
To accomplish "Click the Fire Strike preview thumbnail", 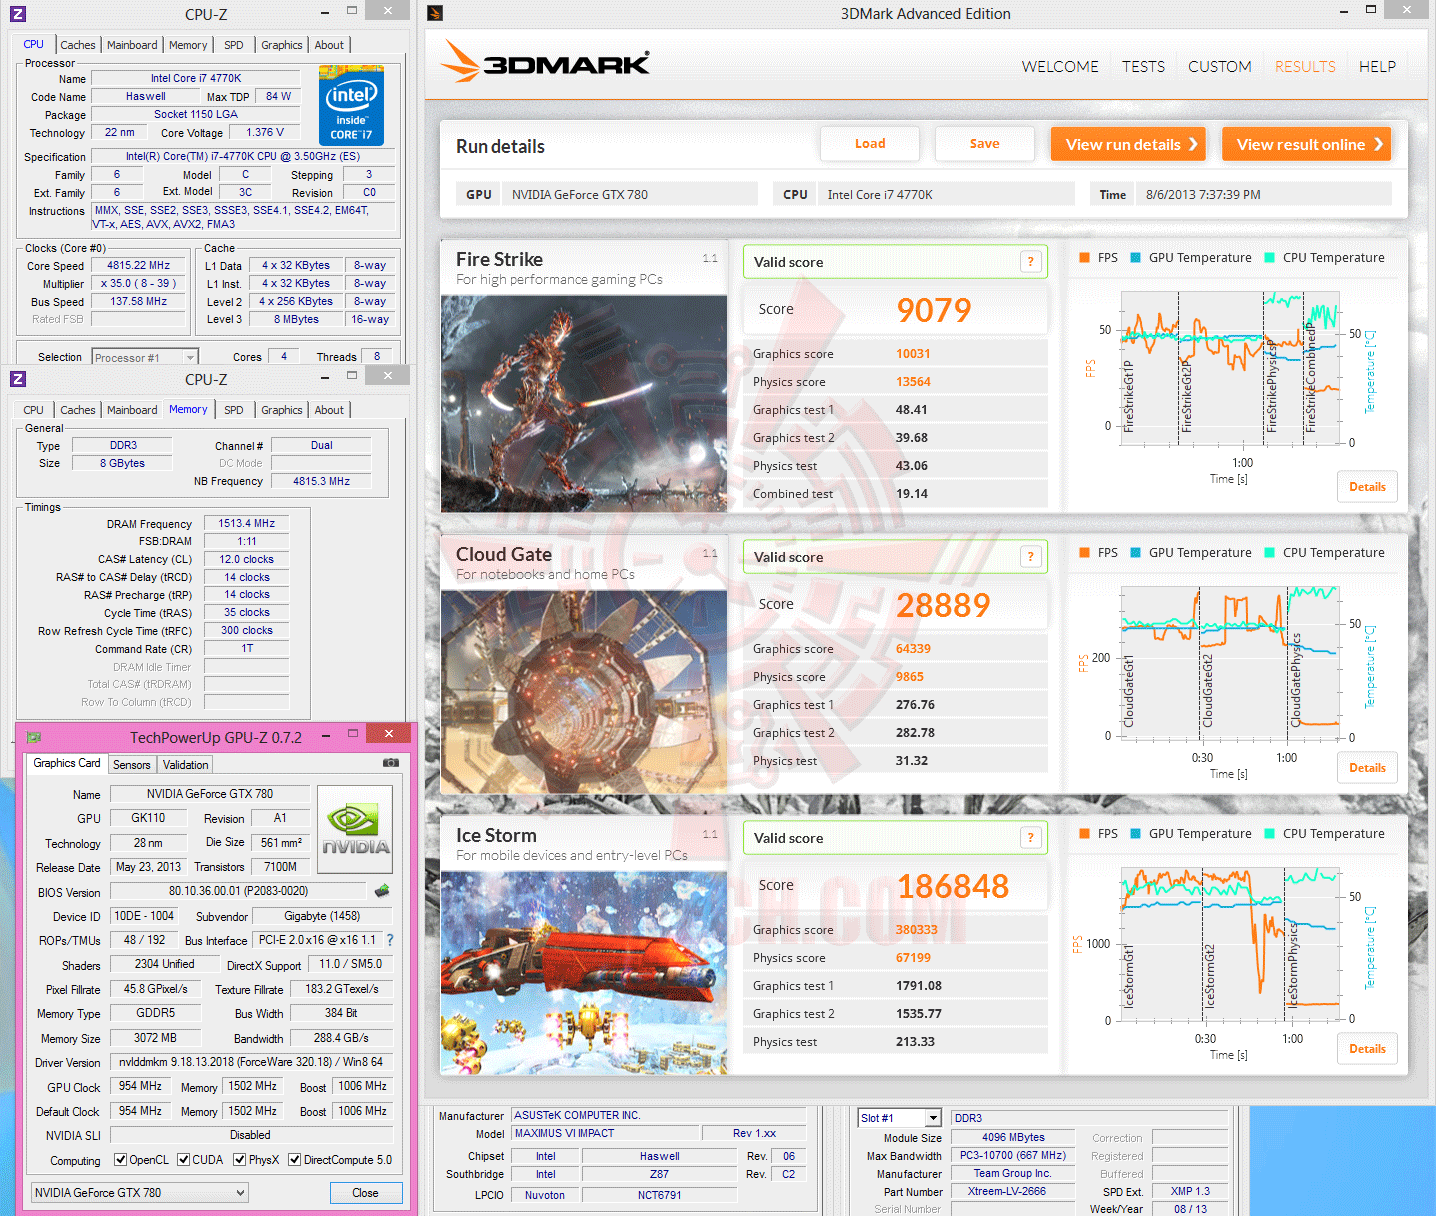I will [x=584, y=404].
